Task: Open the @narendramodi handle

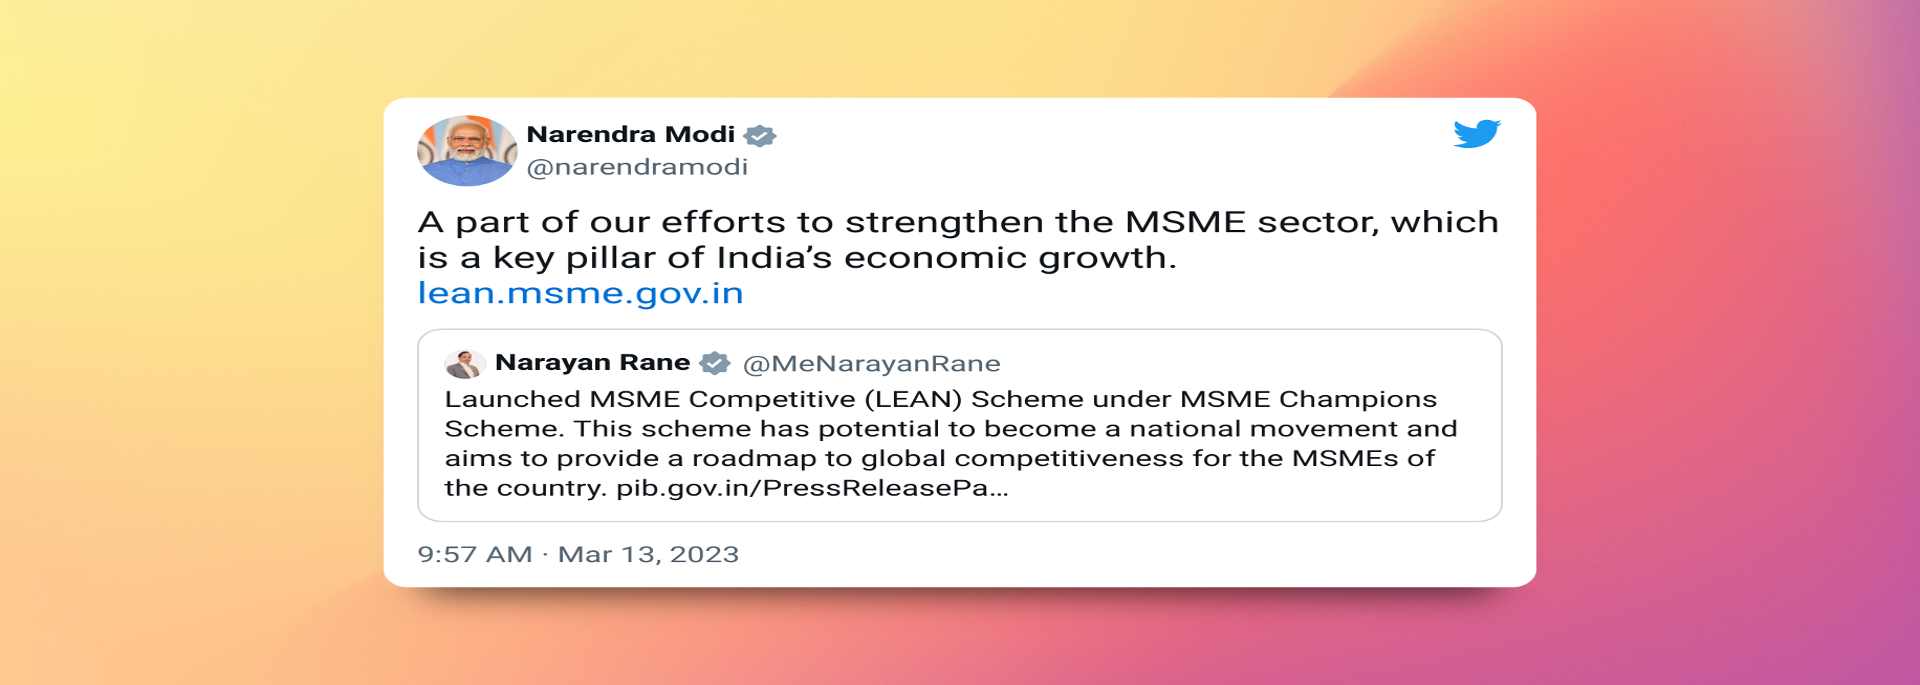Action: [x=637, y=167]
